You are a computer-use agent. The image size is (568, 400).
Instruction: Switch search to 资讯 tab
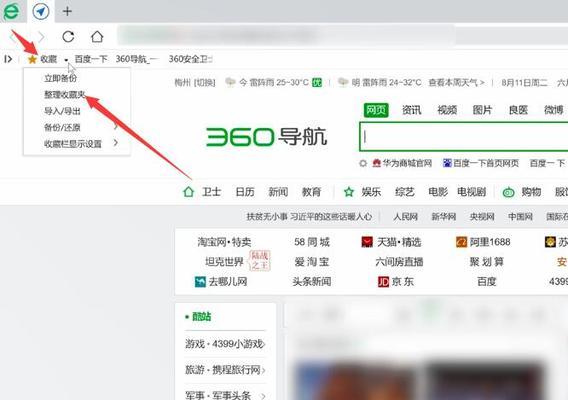(x=412, y=110)
